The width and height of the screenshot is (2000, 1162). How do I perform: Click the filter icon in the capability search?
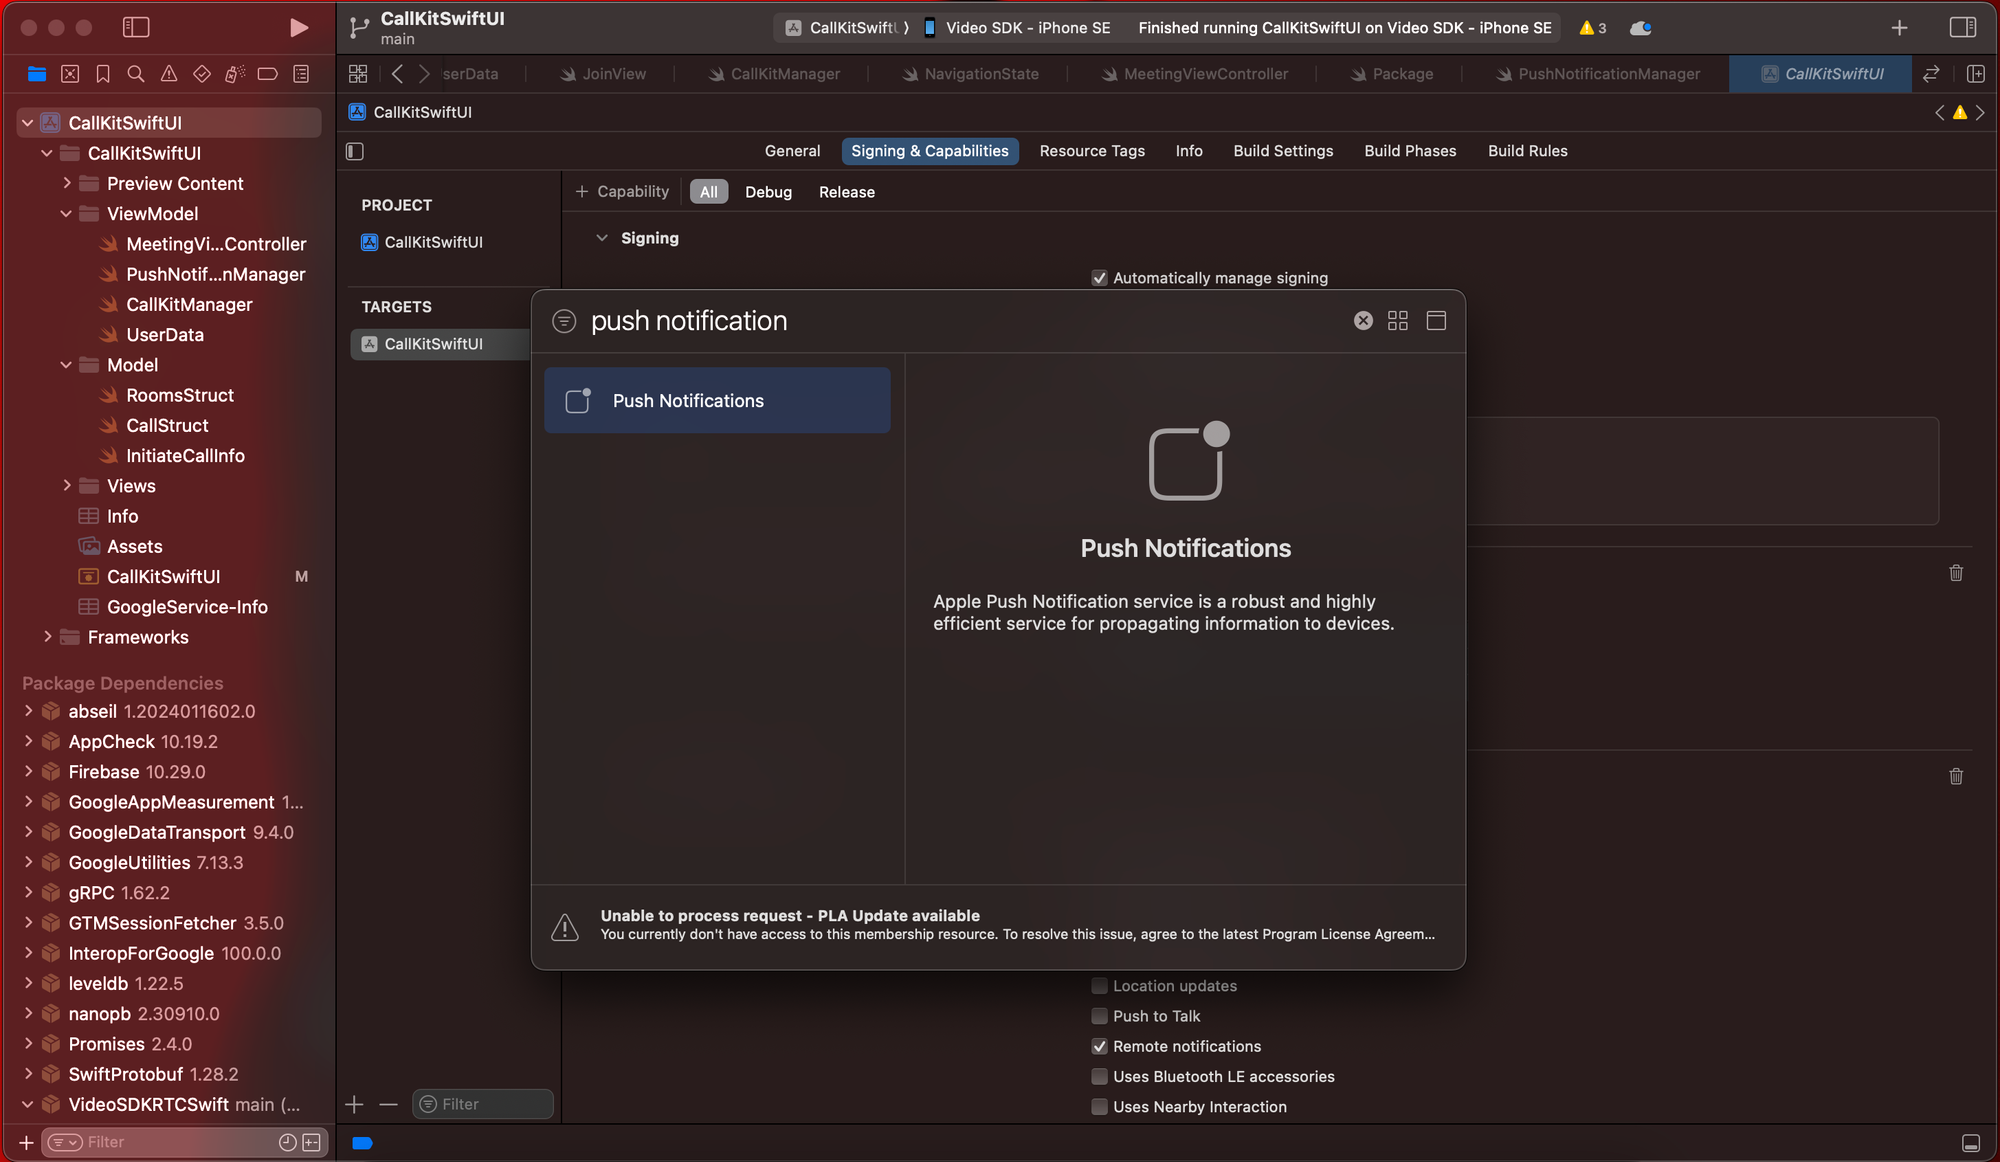tap(564, 320)
